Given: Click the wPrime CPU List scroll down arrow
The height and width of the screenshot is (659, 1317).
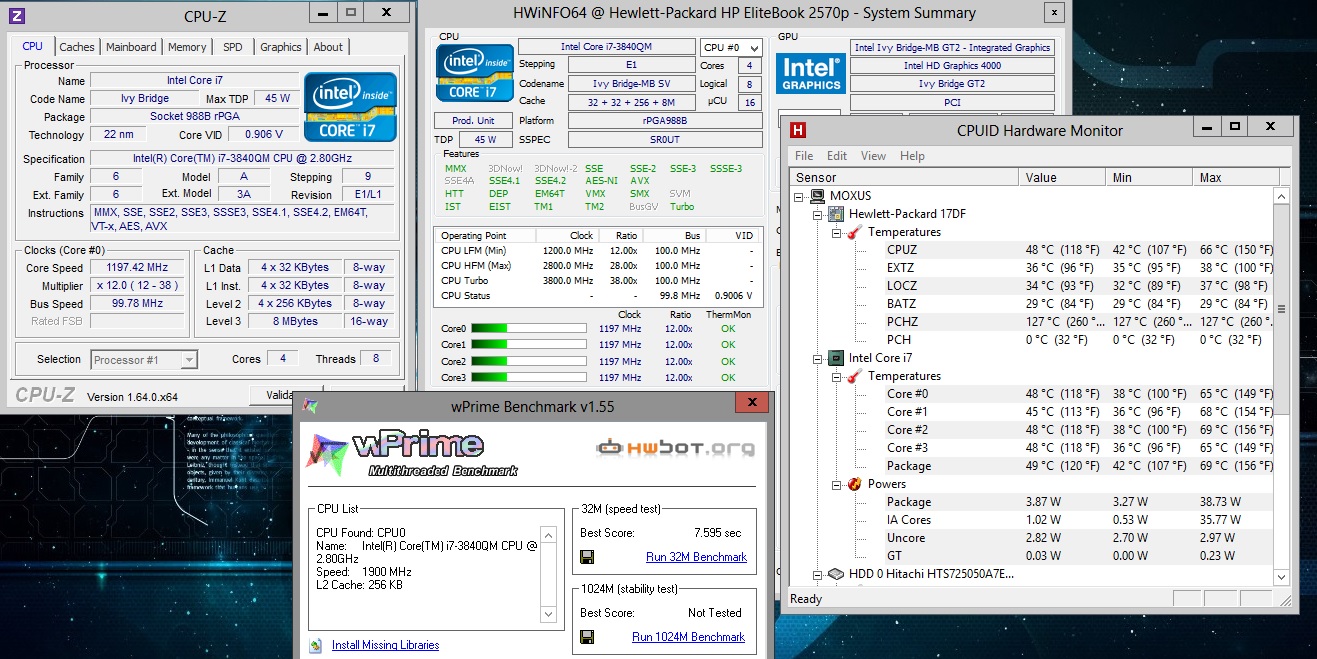Looking at the screenshot, I should click(548, 614).
